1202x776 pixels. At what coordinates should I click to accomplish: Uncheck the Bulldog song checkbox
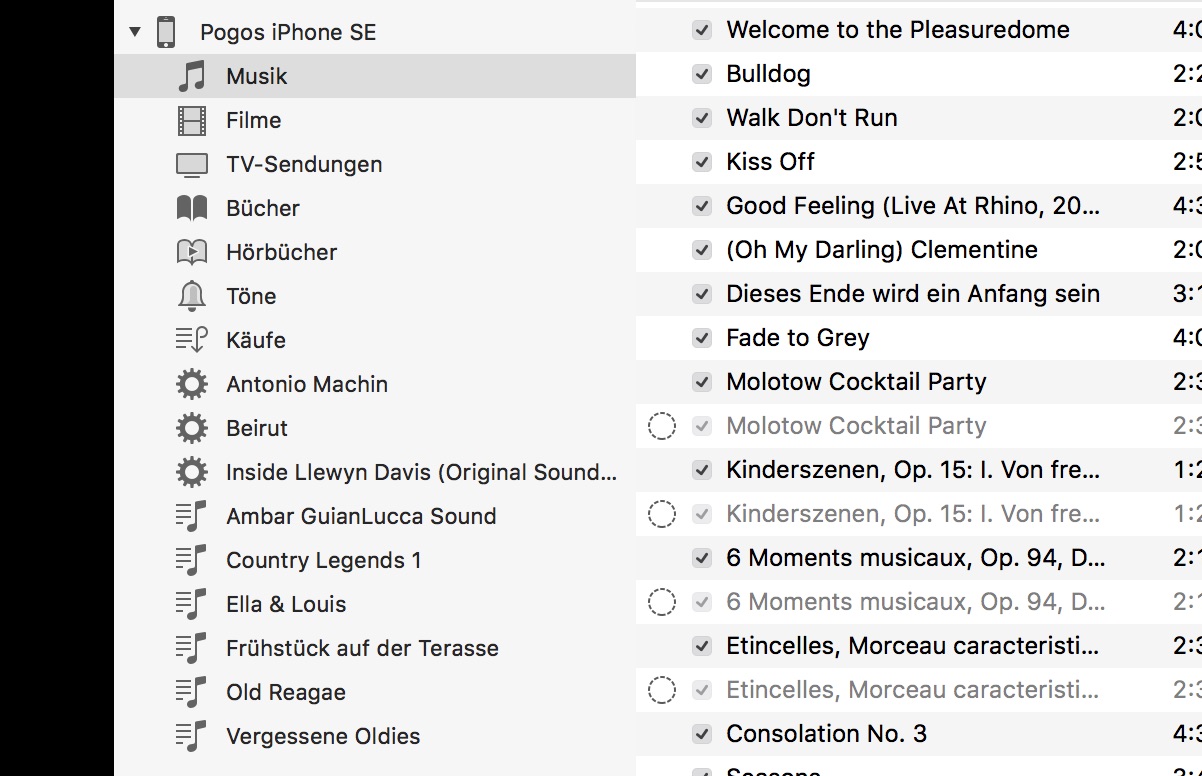pyautogui.click(x=702, y=74)
